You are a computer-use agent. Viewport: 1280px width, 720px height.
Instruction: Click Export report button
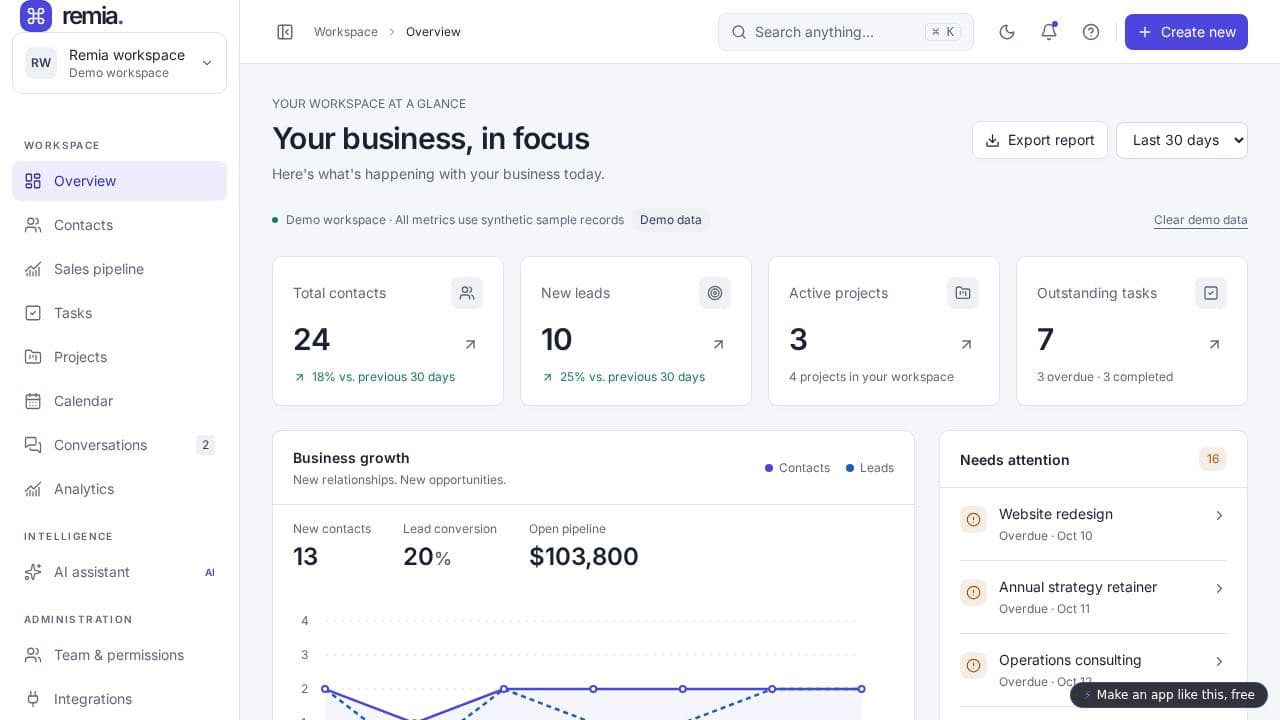coord(1040,140)
